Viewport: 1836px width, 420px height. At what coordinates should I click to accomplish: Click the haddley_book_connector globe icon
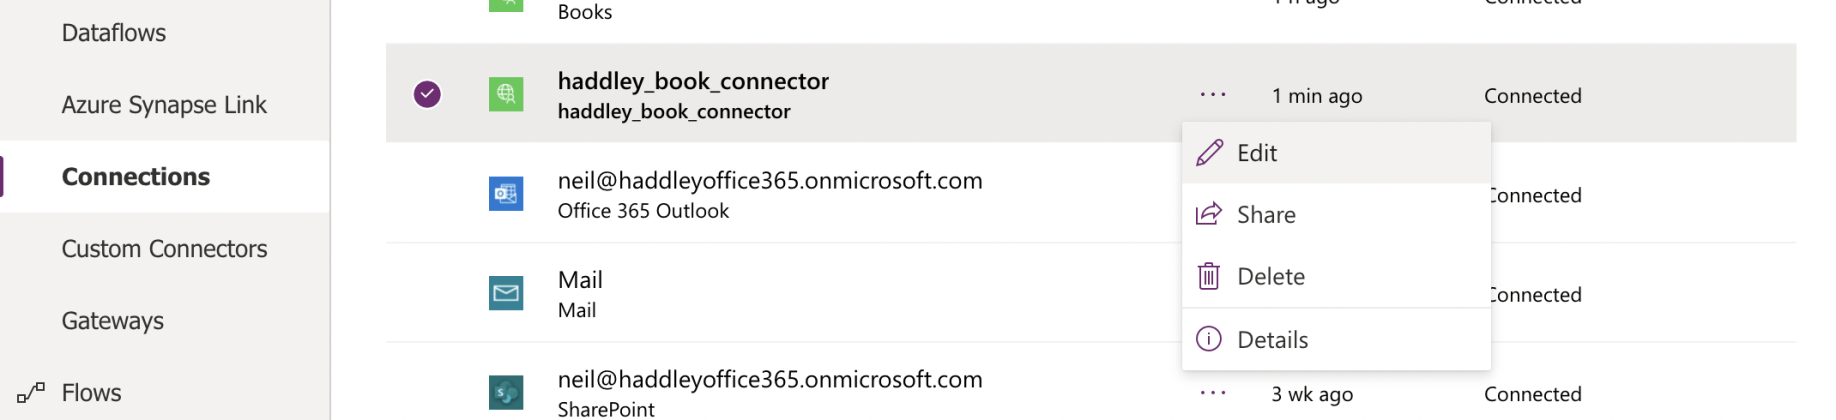[x=506, y=94]
